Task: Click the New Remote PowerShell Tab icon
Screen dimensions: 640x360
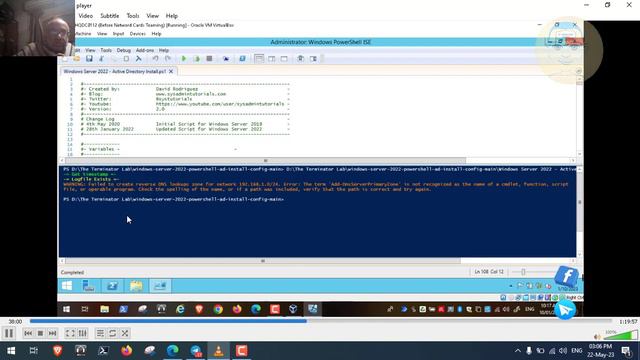Action: pyautogui.click(x=225, y=59)
